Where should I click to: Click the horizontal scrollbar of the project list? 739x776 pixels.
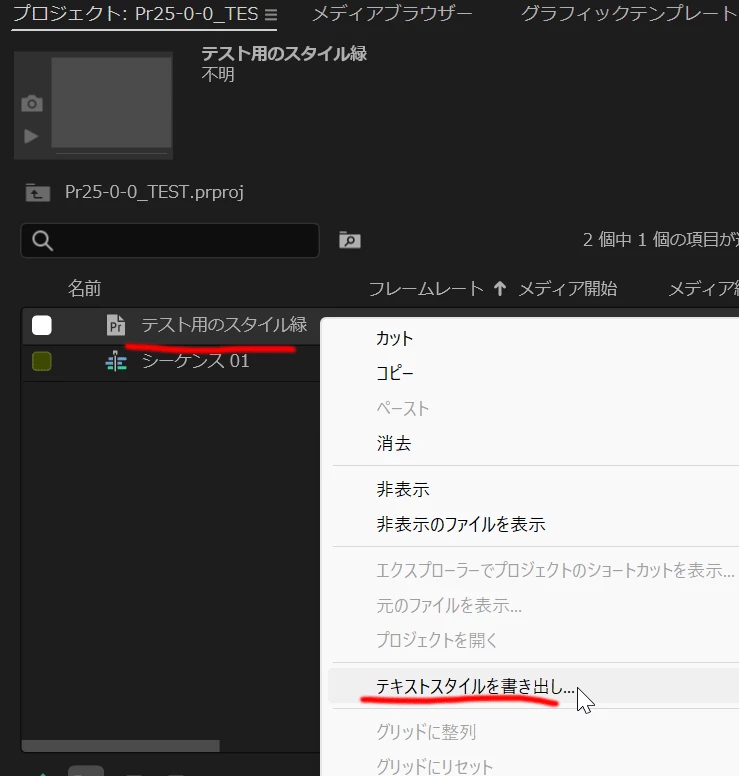coord(121,745)
